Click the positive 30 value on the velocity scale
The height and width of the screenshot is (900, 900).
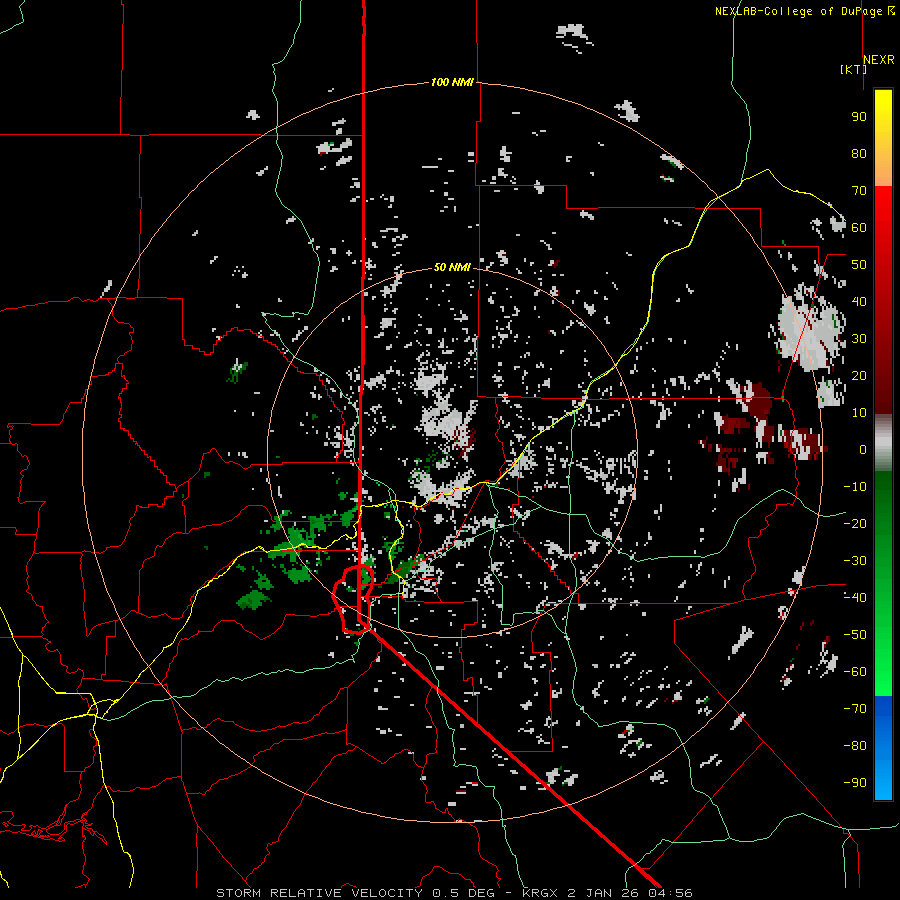pyautogui.click(x=859, y=339)
